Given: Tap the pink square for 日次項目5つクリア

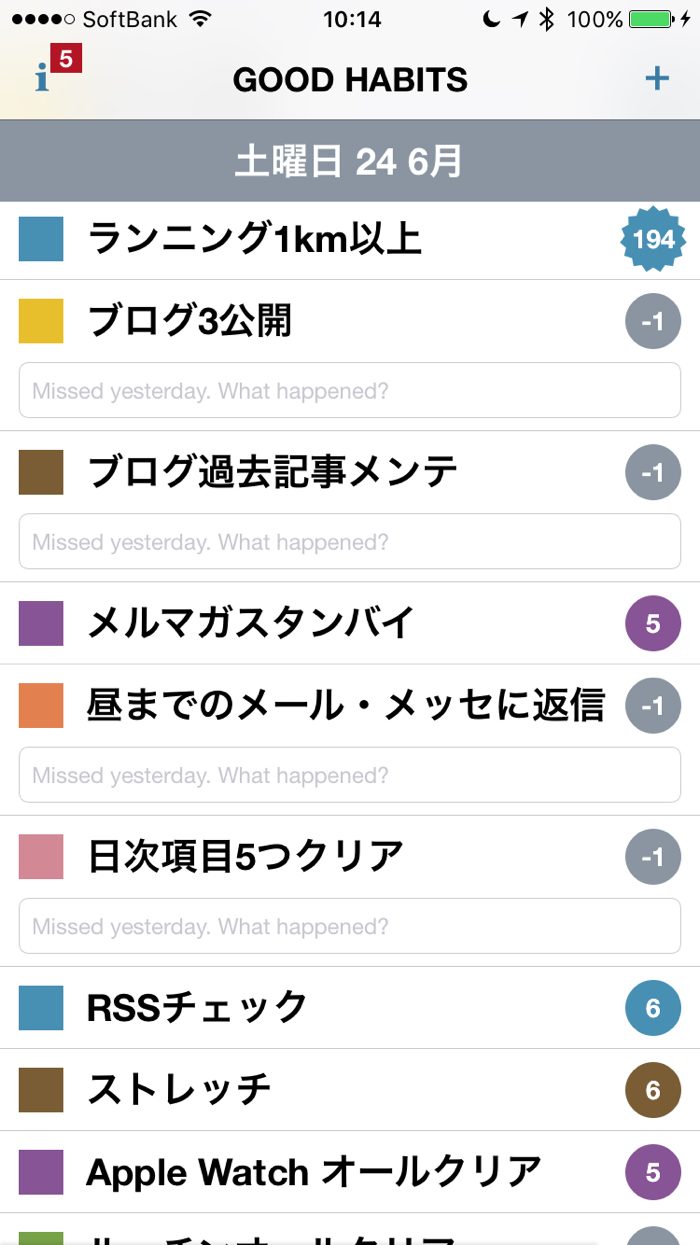Looking at the screenshot, I should click(x=41, y=857).
